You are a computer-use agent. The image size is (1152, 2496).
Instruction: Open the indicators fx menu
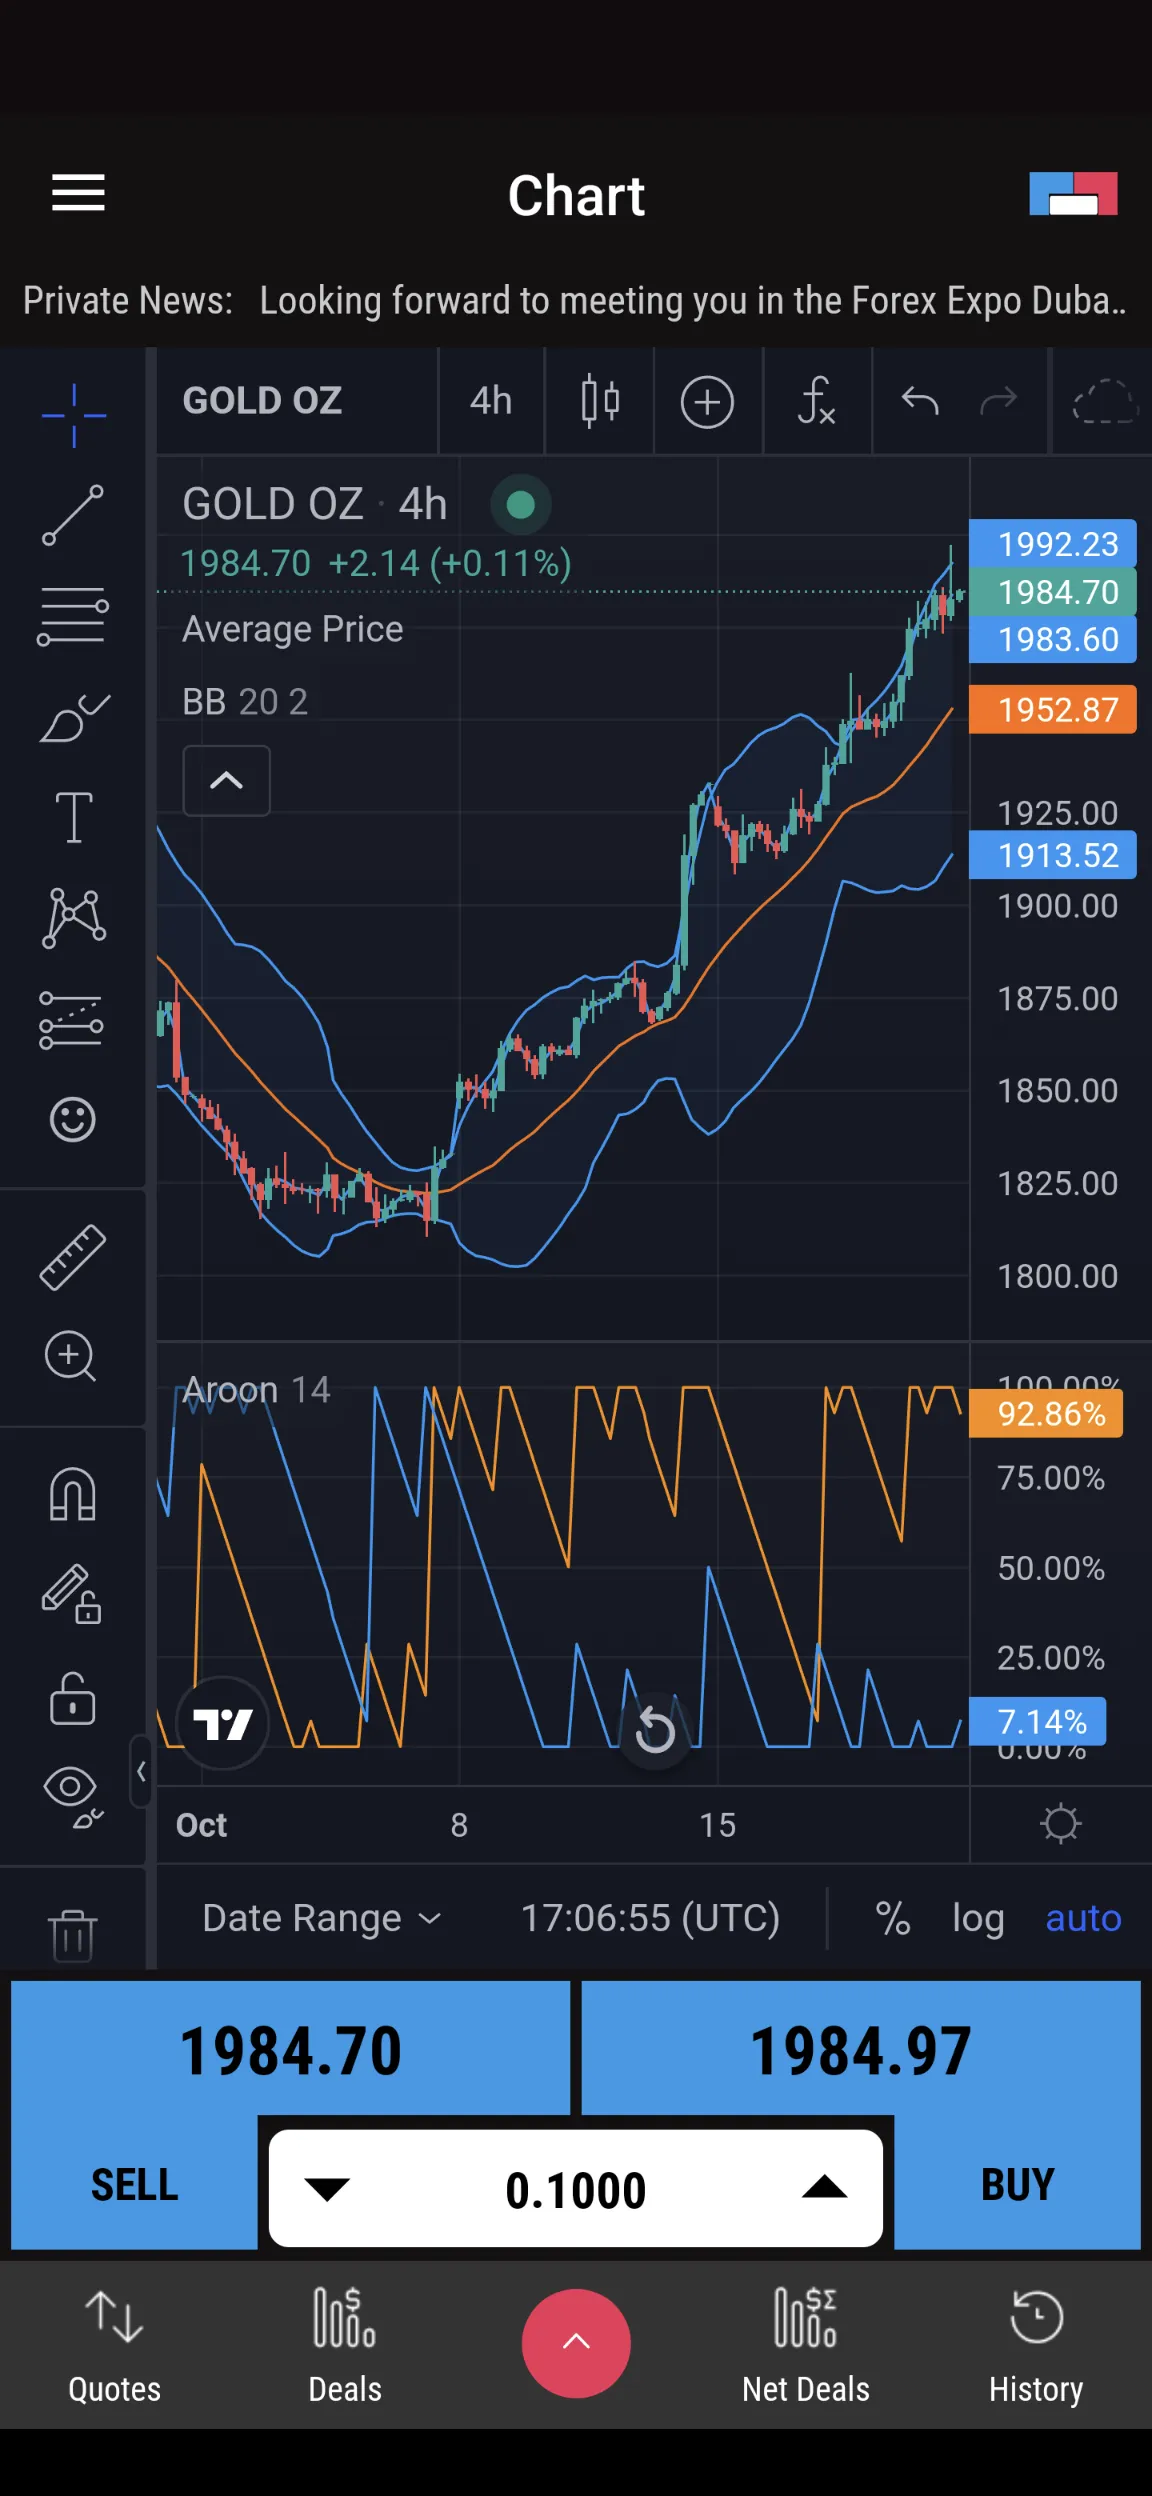(817, 401)
